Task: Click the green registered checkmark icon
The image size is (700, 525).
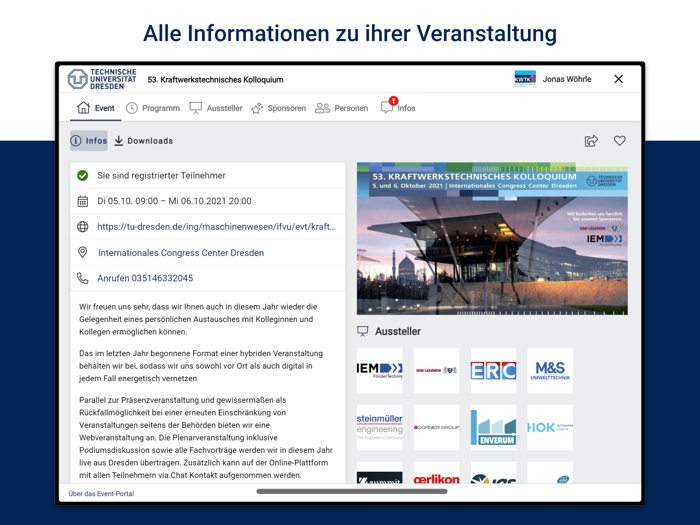Action: [x=83, y=175]
